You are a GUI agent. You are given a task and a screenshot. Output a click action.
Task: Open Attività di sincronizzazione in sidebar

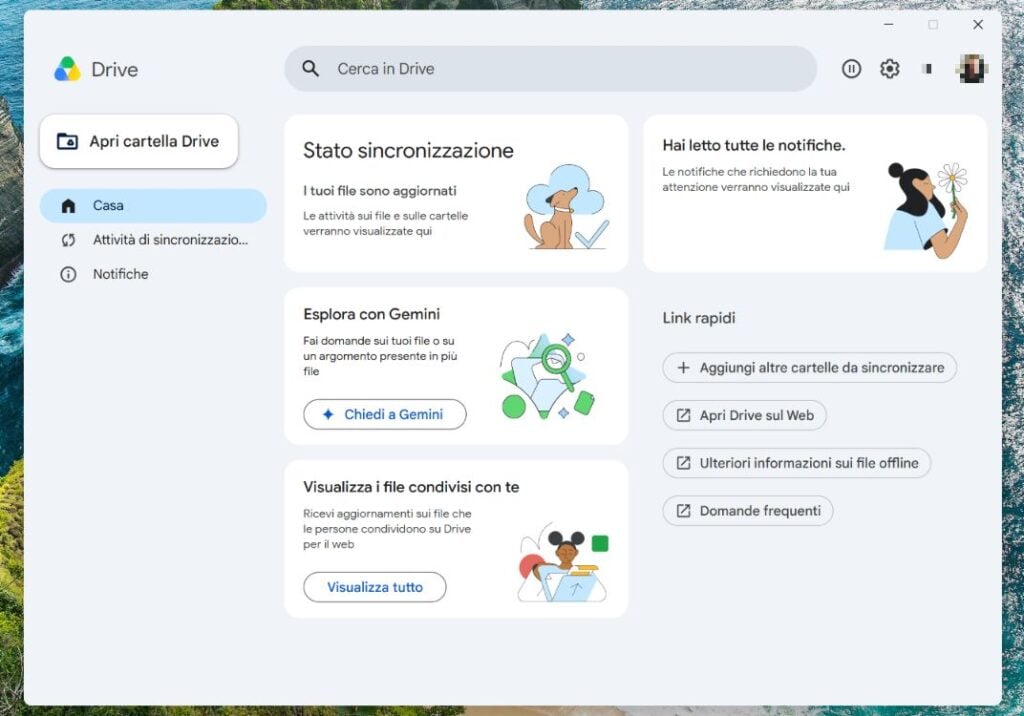(153, 240)
